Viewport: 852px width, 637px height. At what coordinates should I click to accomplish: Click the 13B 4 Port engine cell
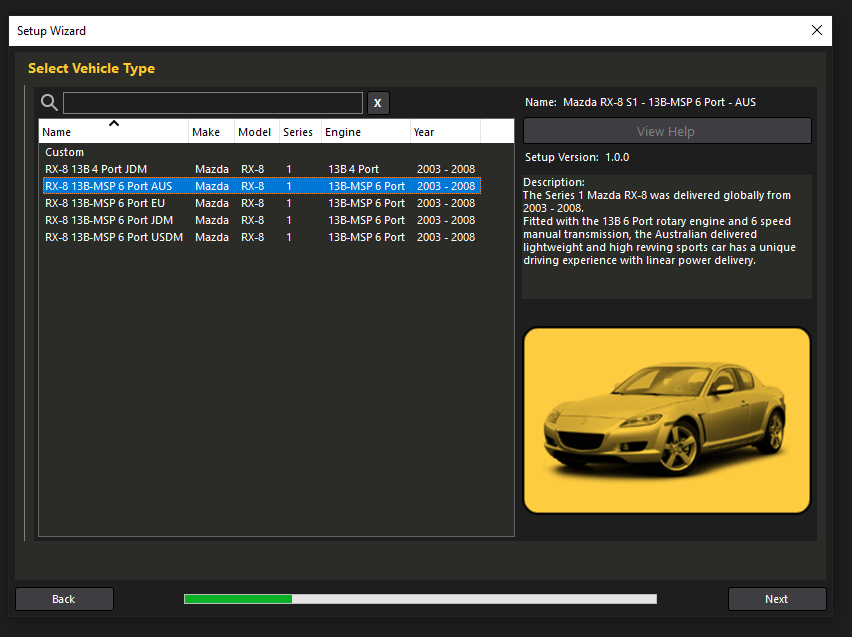[353, 169]
